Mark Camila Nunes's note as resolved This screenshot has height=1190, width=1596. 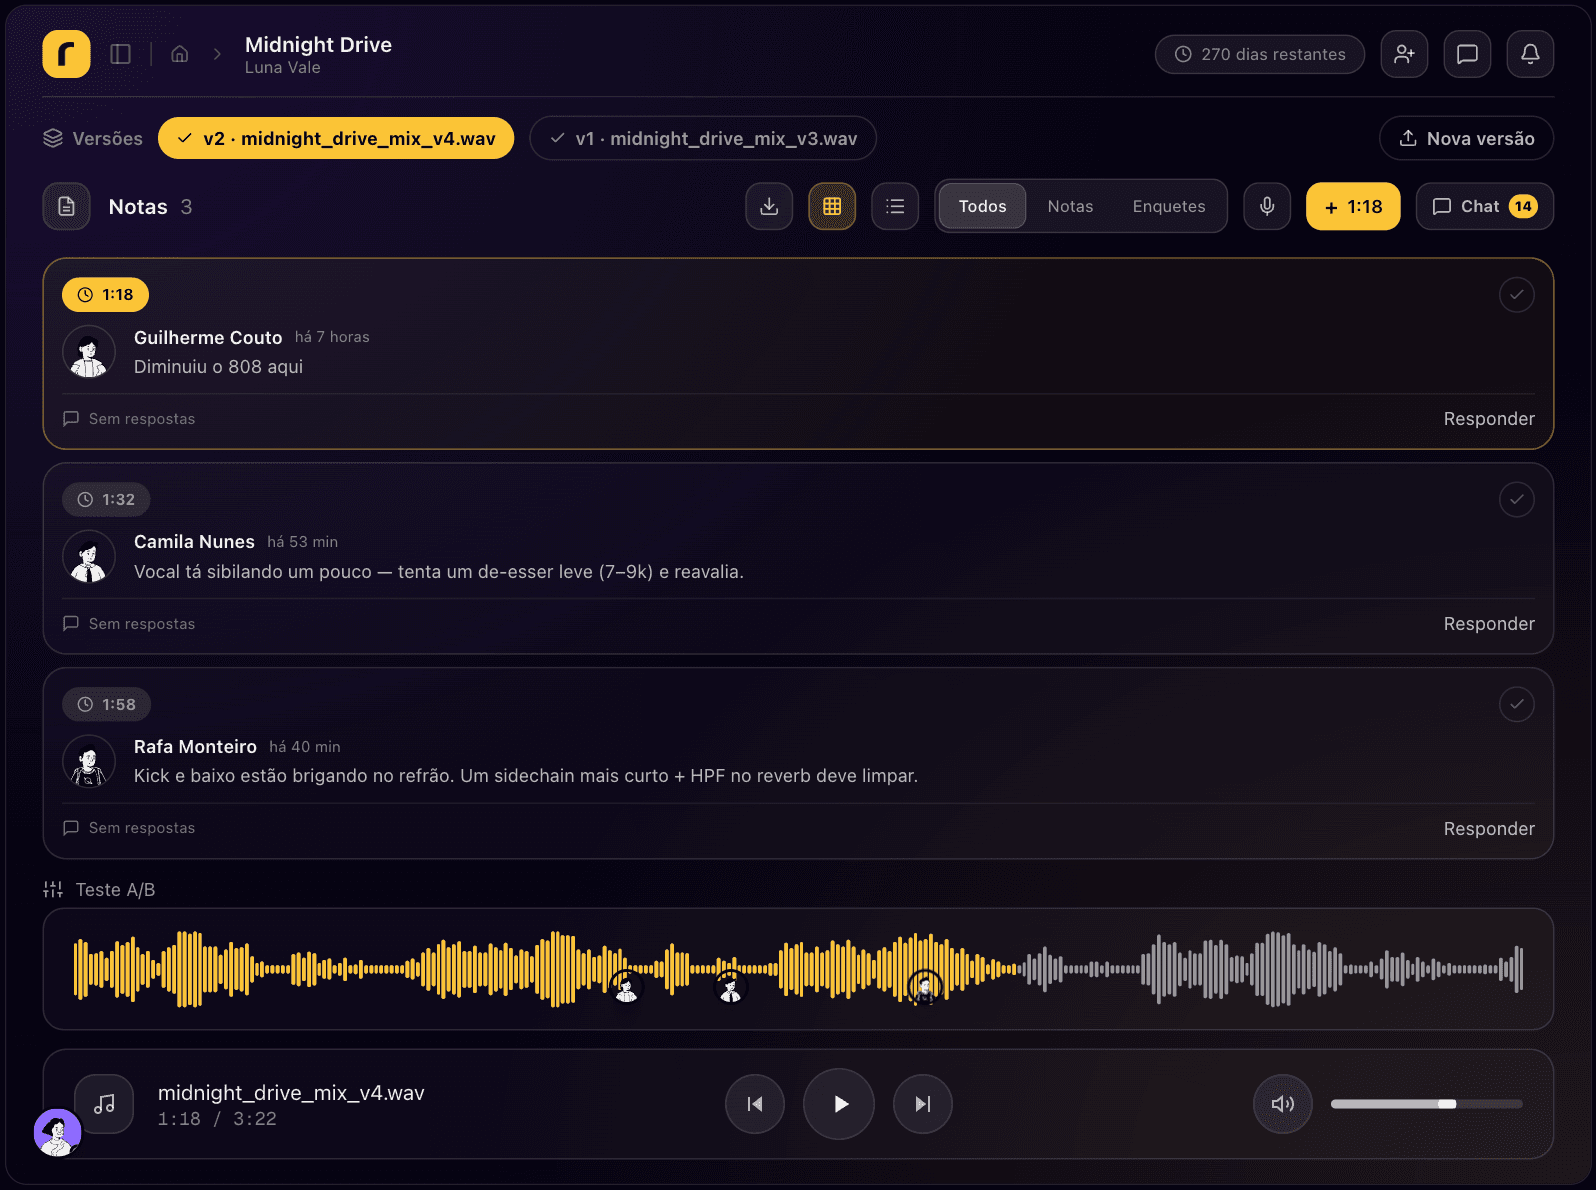tap(1517, 500)
